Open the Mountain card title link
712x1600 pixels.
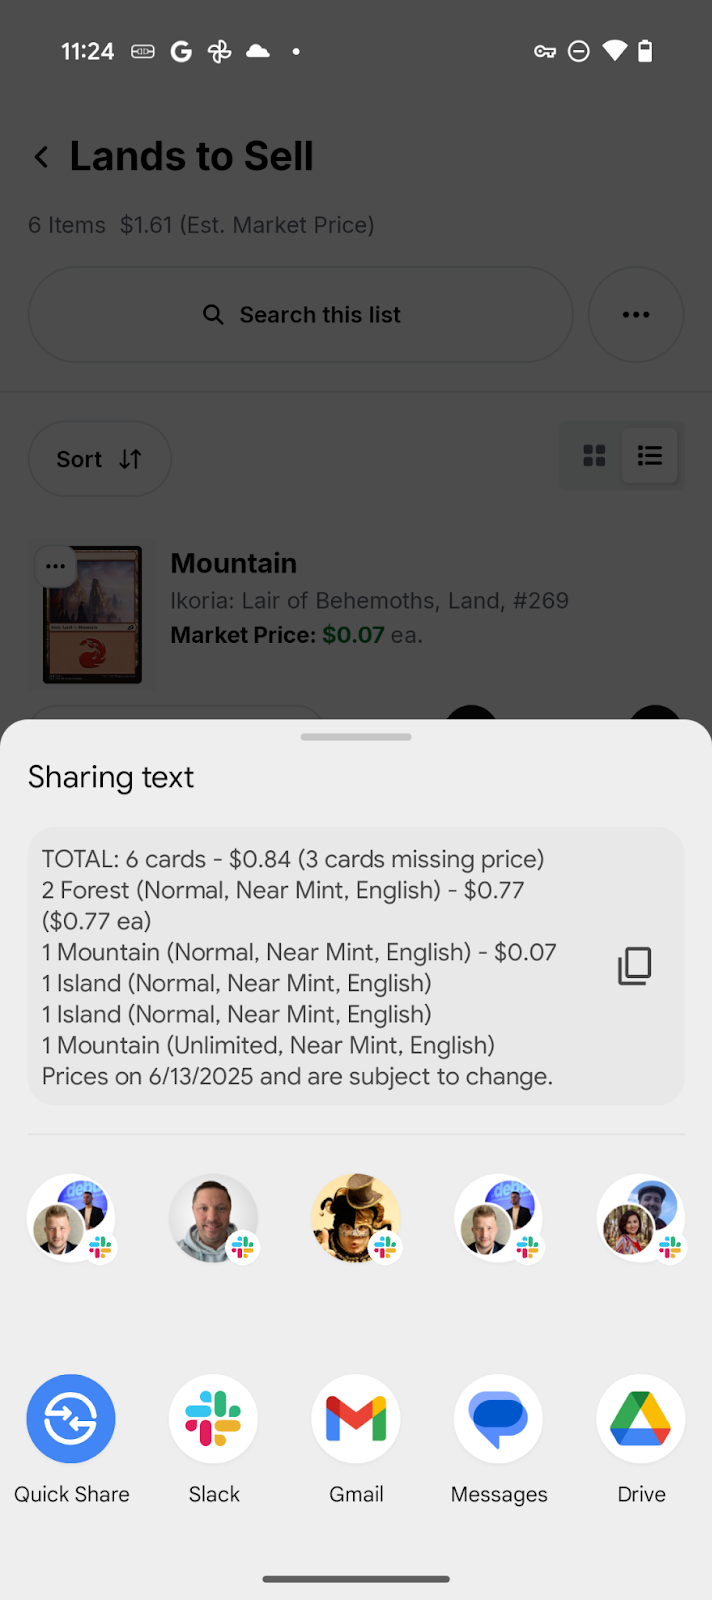tap(234, 563)
